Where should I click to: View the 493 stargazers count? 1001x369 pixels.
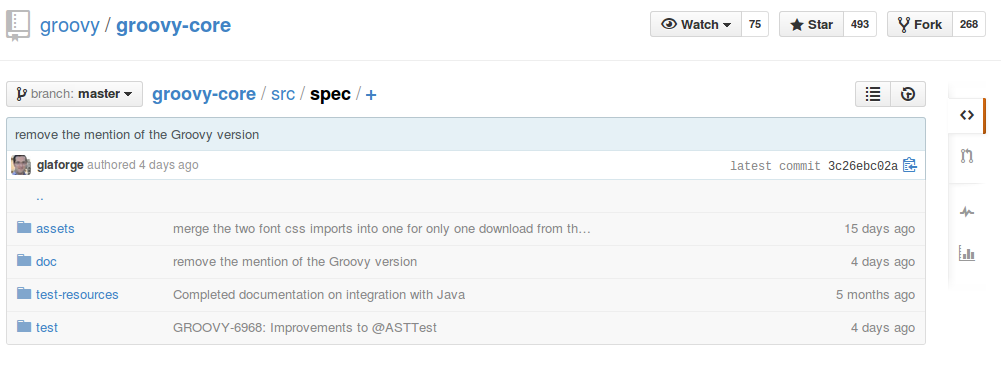click(x=860, y=24)
